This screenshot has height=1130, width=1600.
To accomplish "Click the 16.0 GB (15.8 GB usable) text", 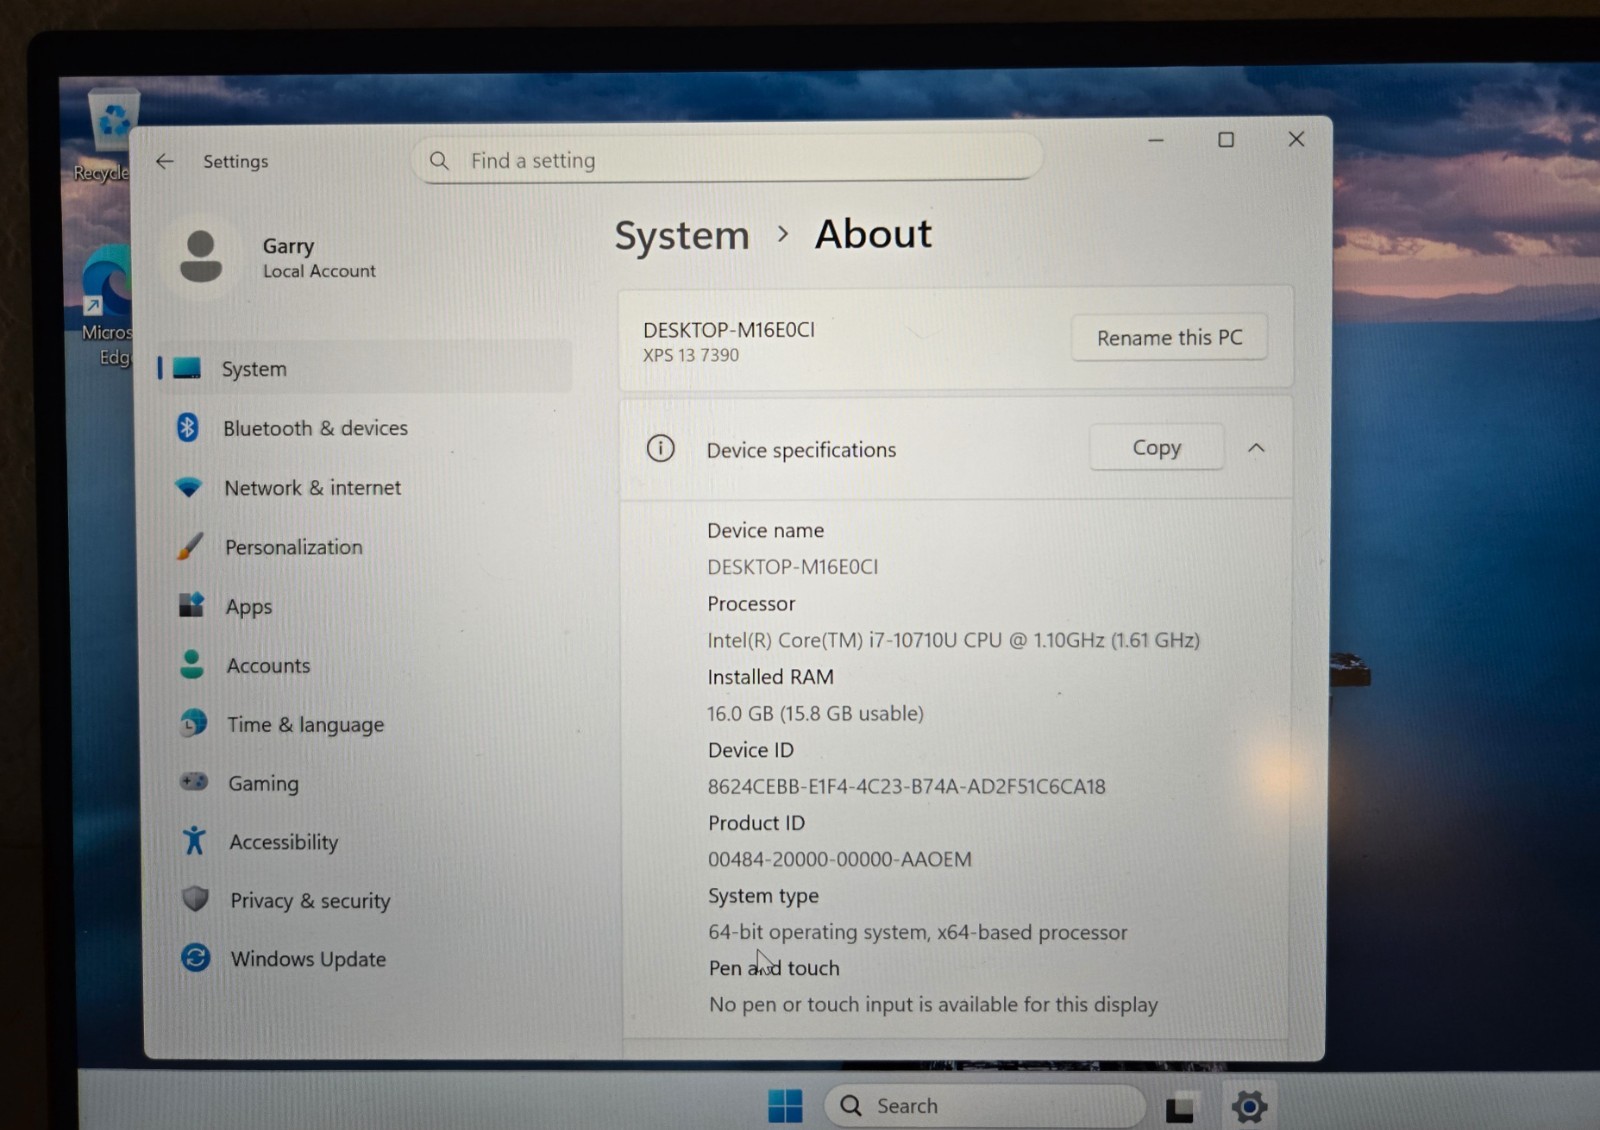I will tap(815, 713).
